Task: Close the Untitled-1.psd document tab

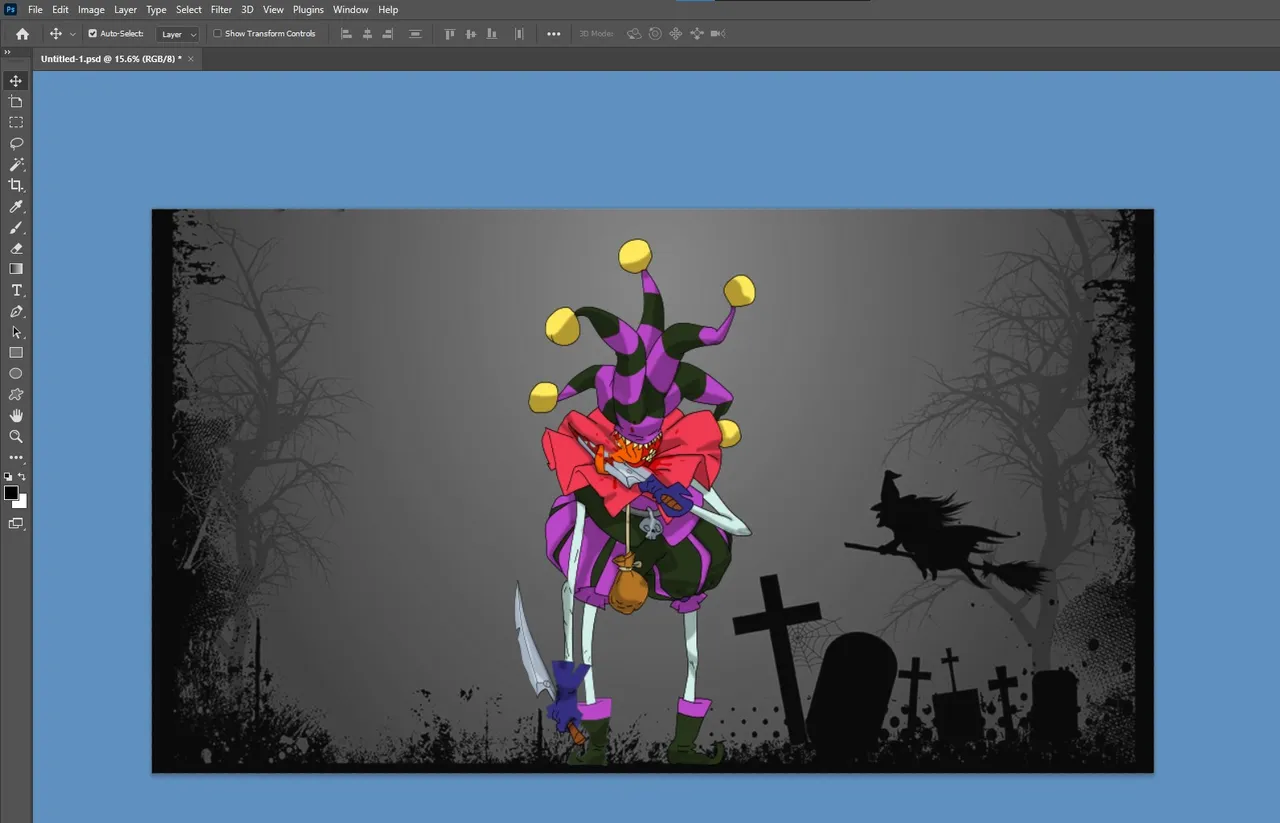Action: click(x=191, y=59)
